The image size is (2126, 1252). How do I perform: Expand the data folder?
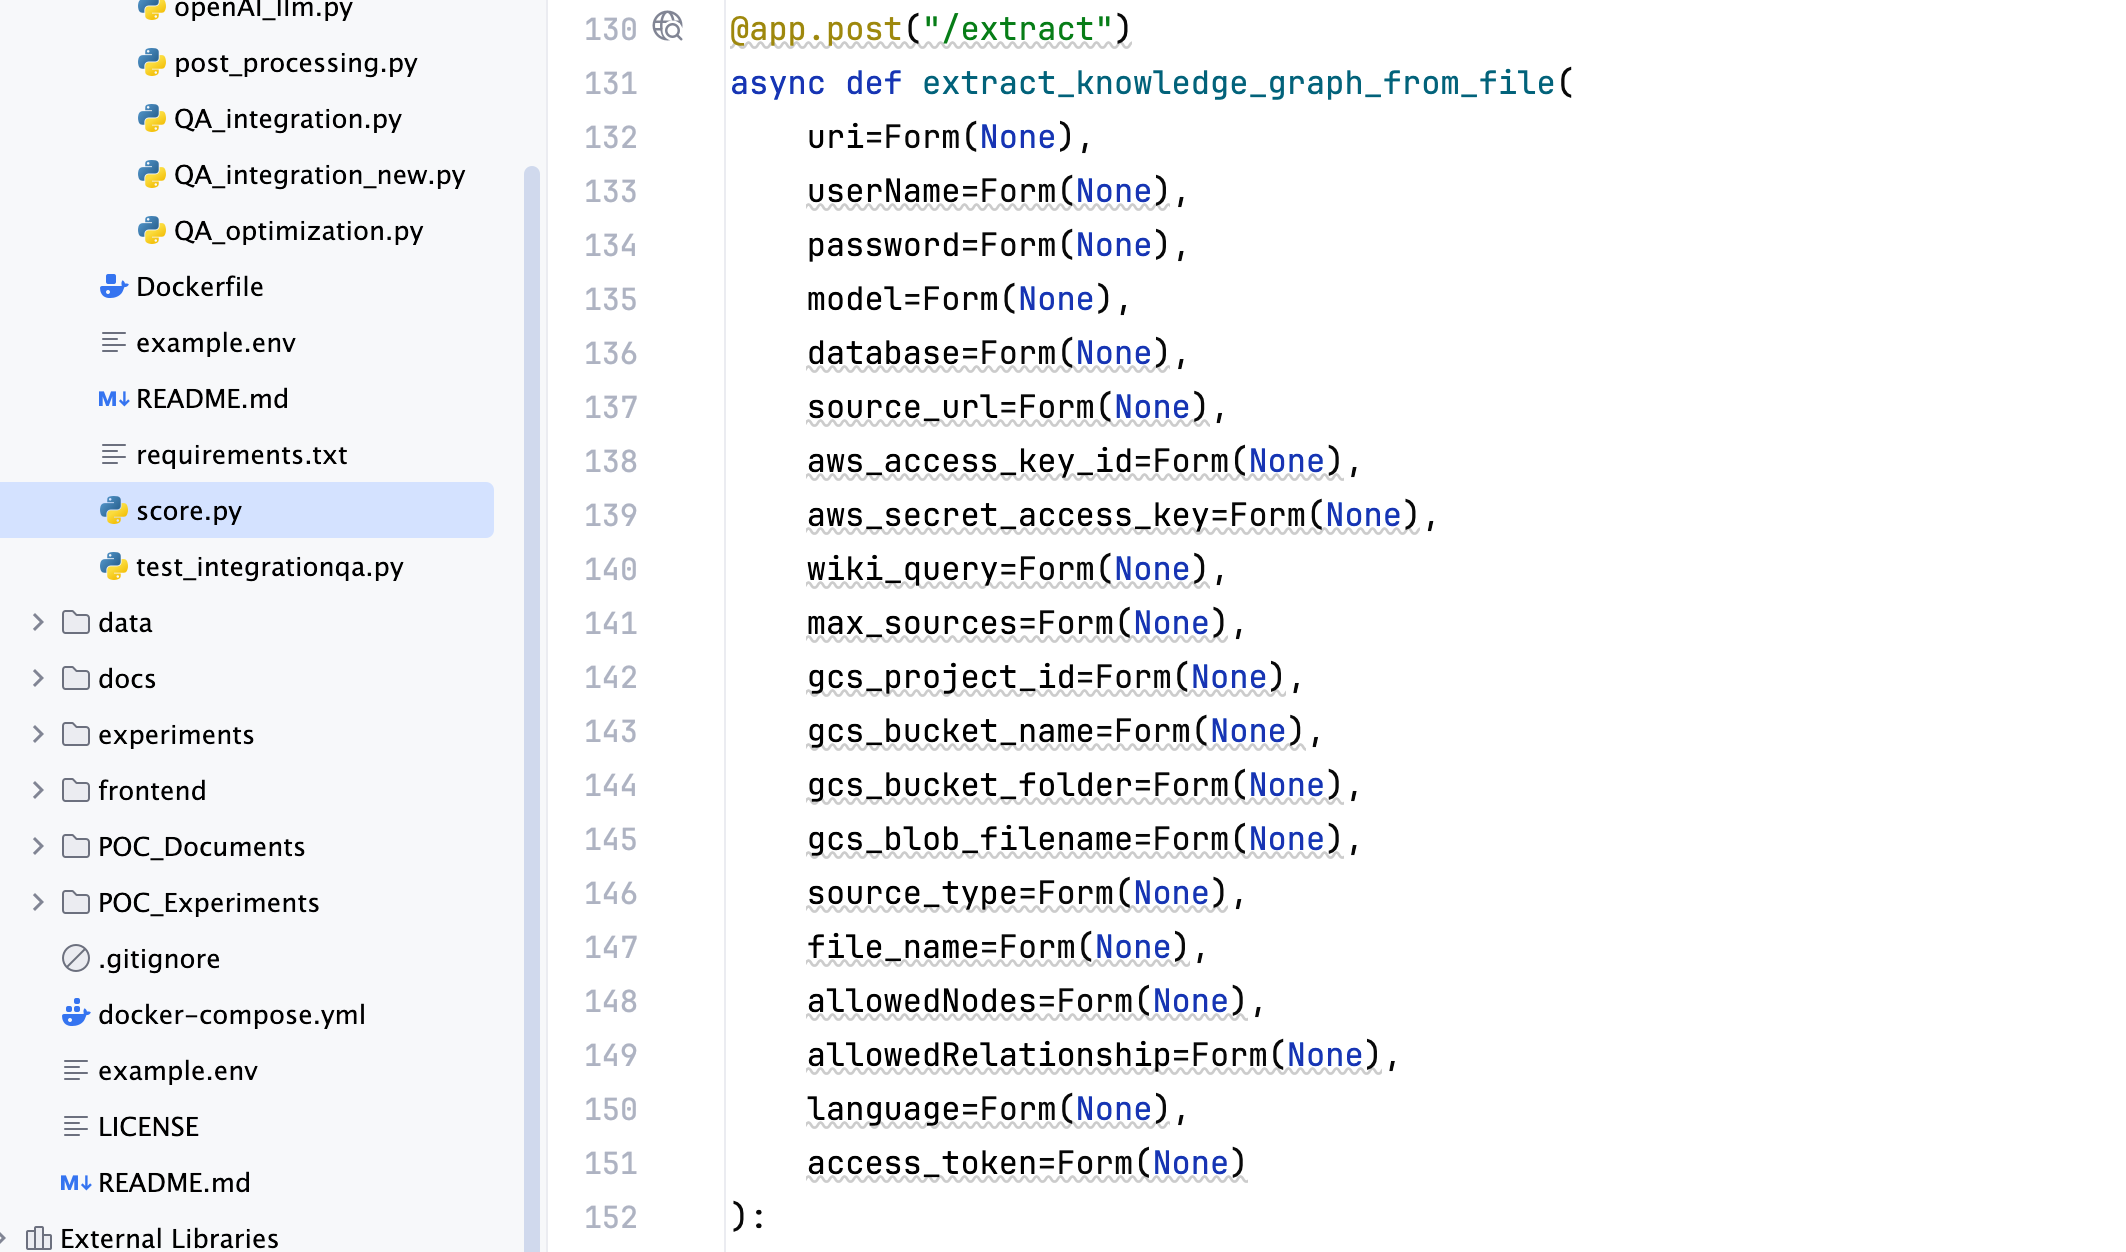pos(38,623)
